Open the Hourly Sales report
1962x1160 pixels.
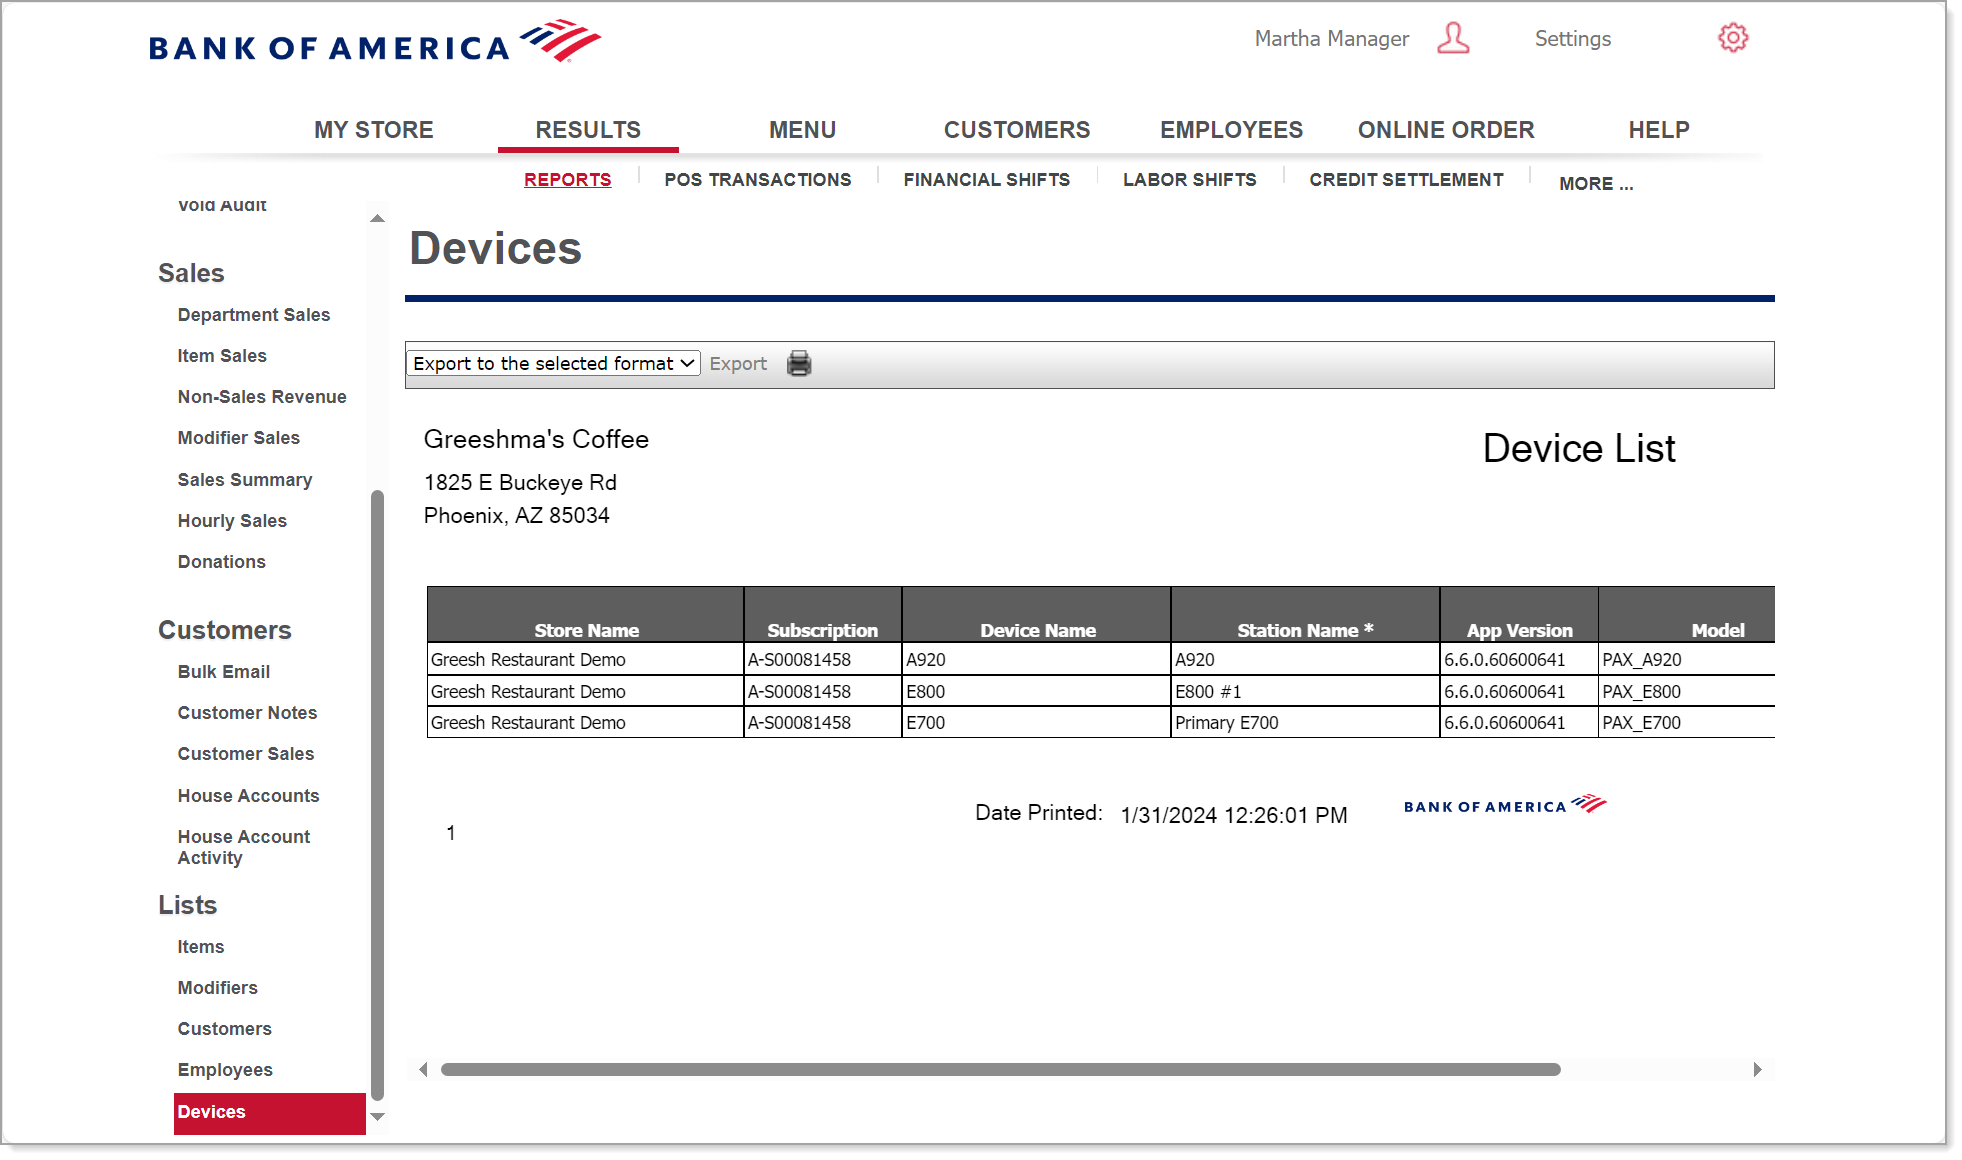(x=232, y=521)
